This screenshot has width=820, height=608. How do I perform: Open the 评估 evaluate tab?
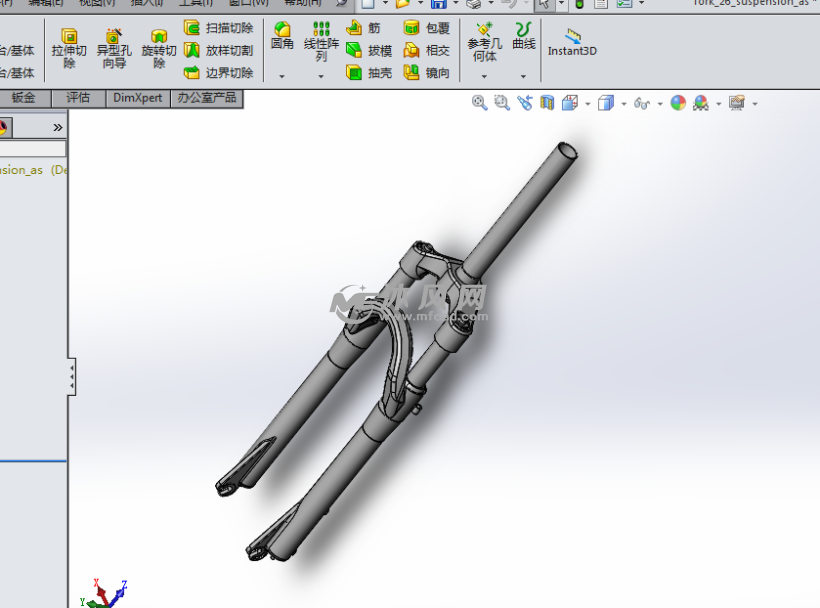78,98
